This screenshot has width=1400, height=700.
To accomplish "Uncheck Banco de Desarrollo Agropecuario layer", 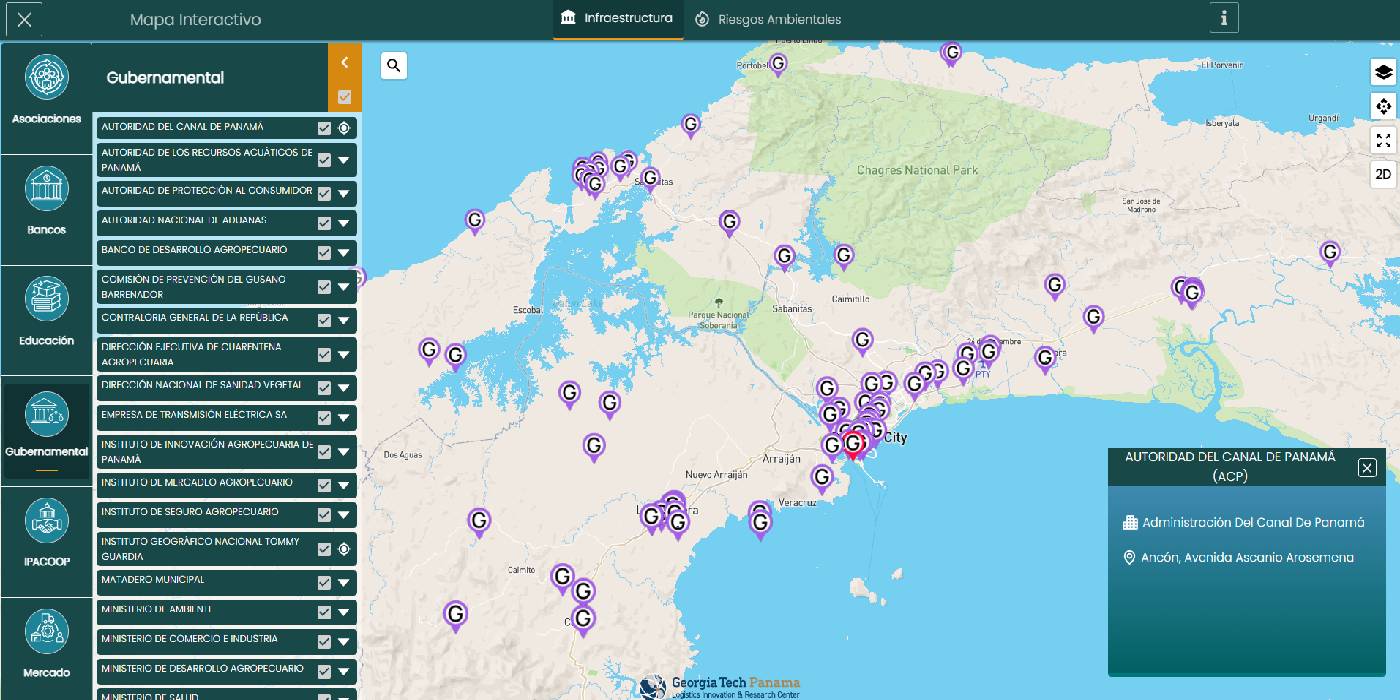I will click(x=324, y=253).
